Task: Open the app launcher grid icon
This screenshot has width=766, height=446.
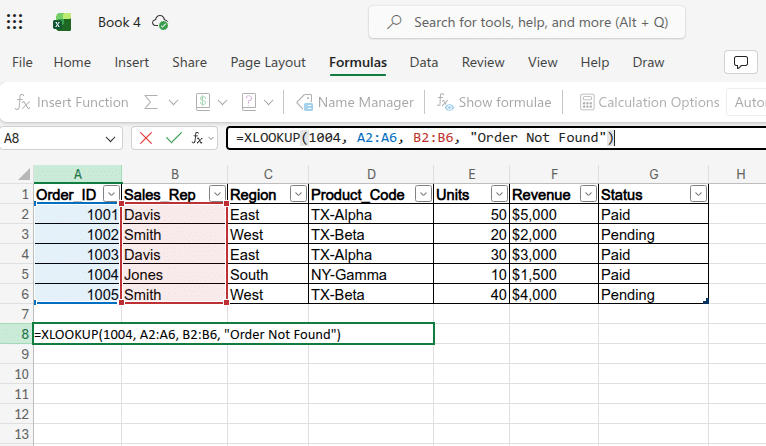Action: (15, 22)
